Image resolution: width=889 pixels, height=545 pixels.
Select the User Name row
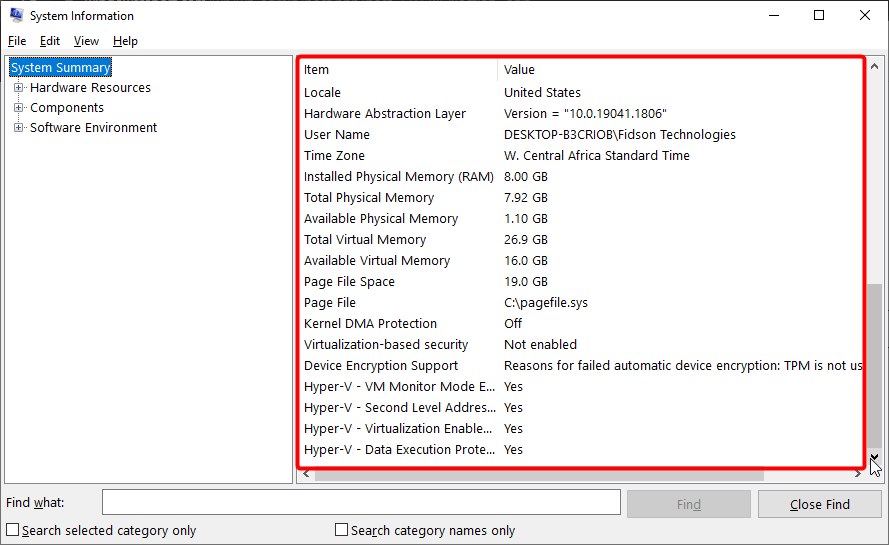pos(581,134)
